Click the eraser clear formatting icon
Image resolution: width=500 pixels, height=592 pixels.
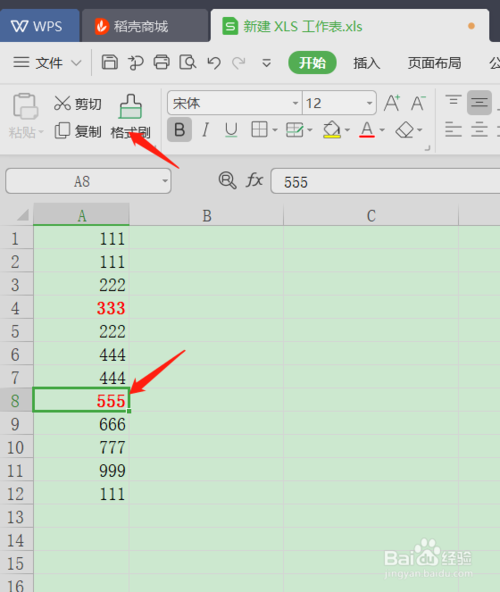click(x=404, y=130)
